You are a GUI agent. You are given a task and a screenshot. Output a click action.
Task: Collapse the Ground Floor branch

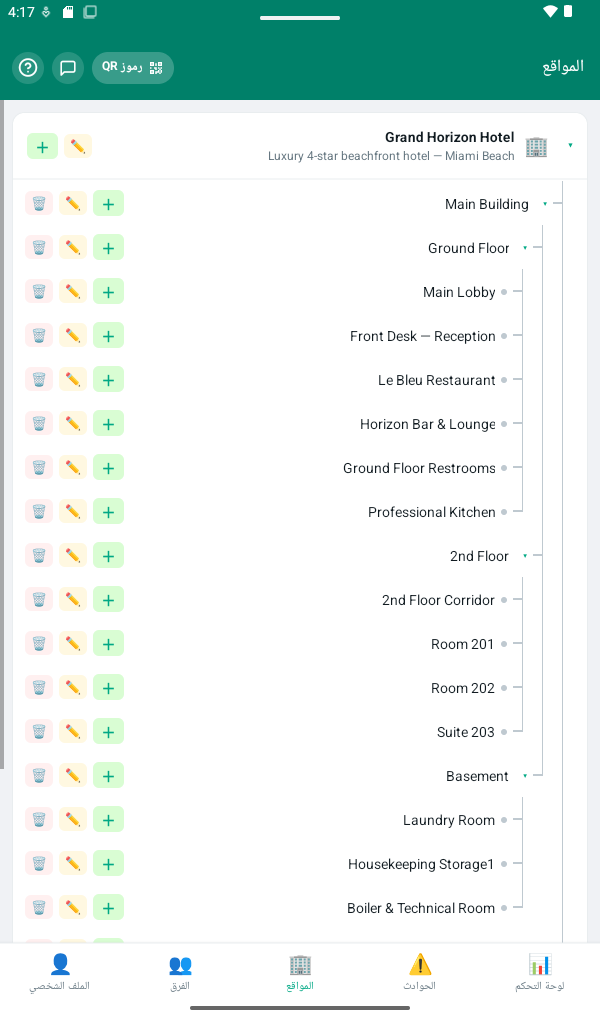(x=525, y=248)
